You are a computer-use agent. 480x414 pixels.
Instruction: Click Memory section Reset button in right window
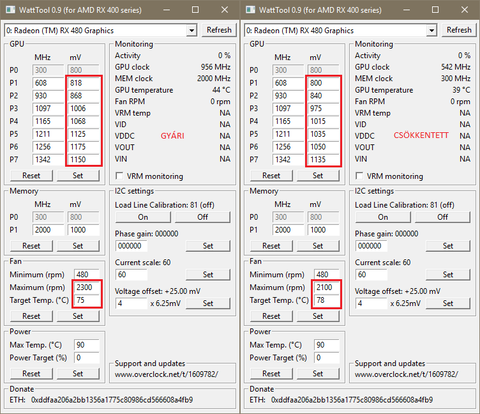point(271,246)
